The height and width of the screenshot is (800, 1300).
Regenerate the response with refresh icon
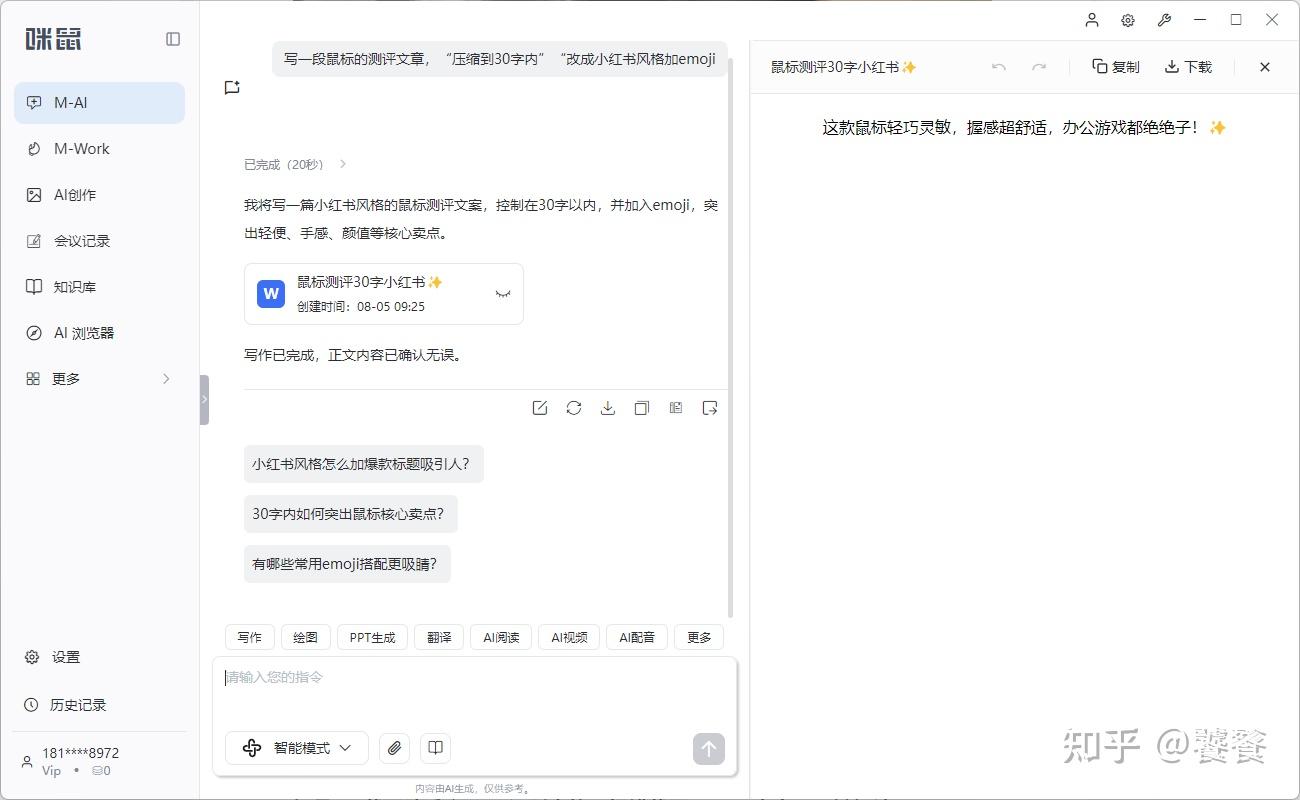click(574, 408)
